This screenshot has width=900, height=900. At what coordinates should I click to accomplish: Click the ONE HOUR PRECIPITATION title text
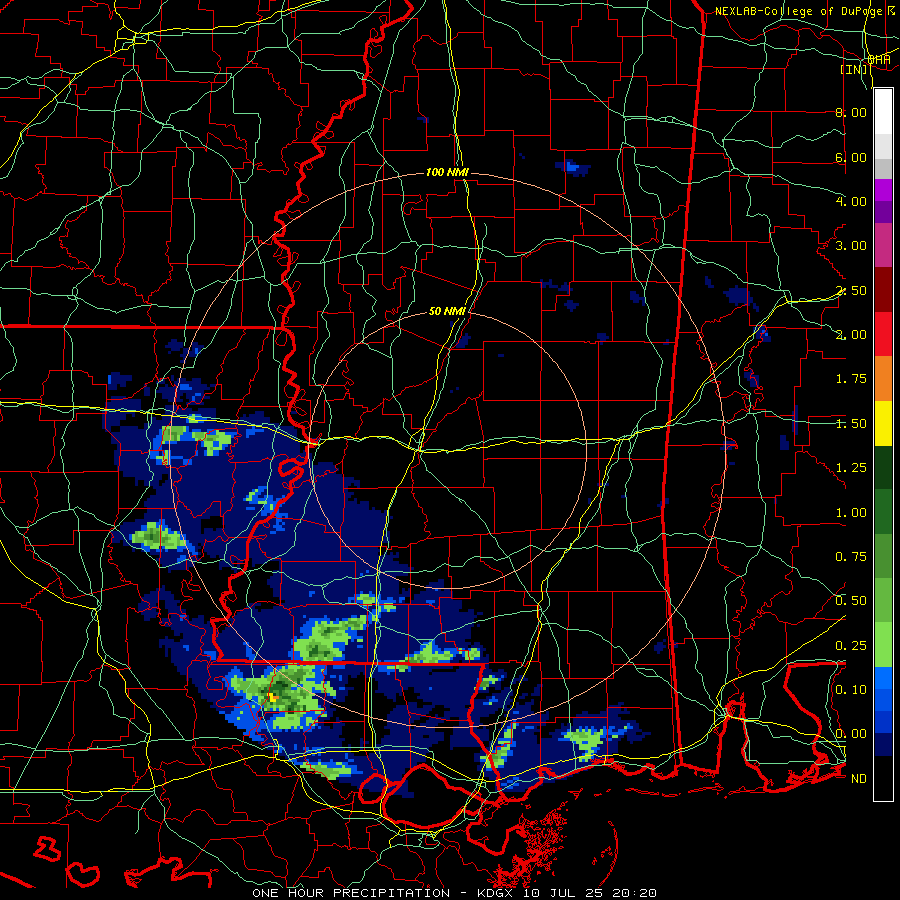click(351, 893)
